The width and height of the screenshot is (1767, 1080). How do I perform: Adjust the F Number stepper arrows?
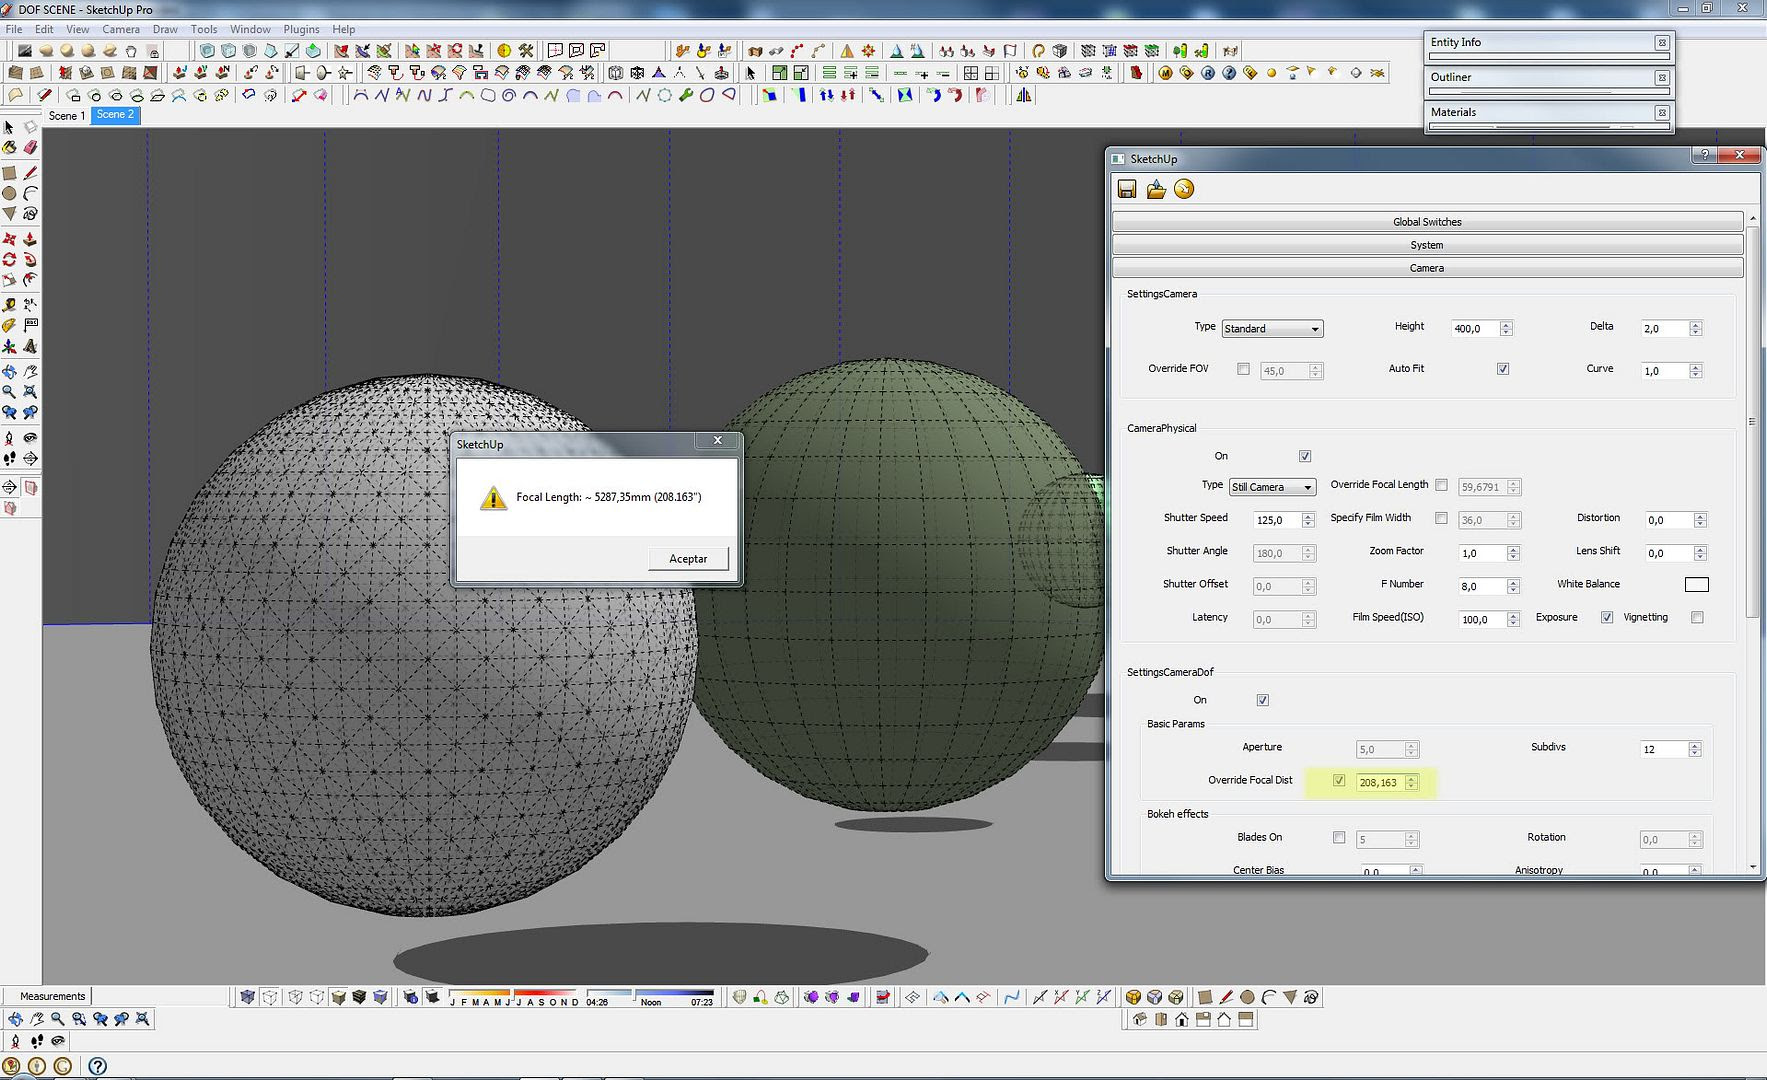[1513, 586]
